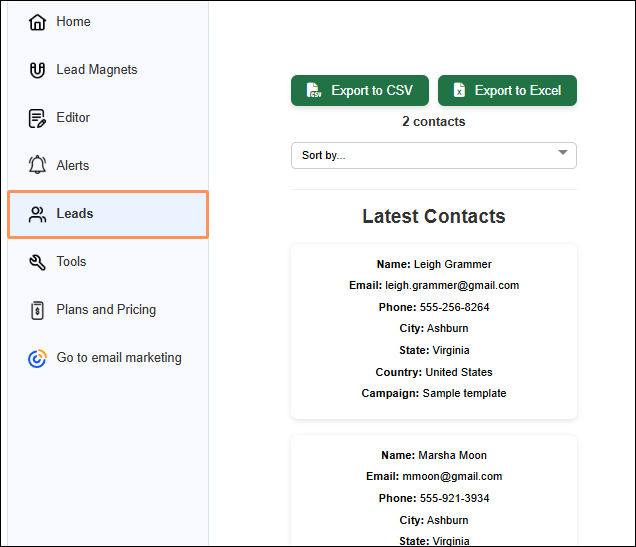
Task: Click the Alerts bell icon
Action: (x=37, y=166)
